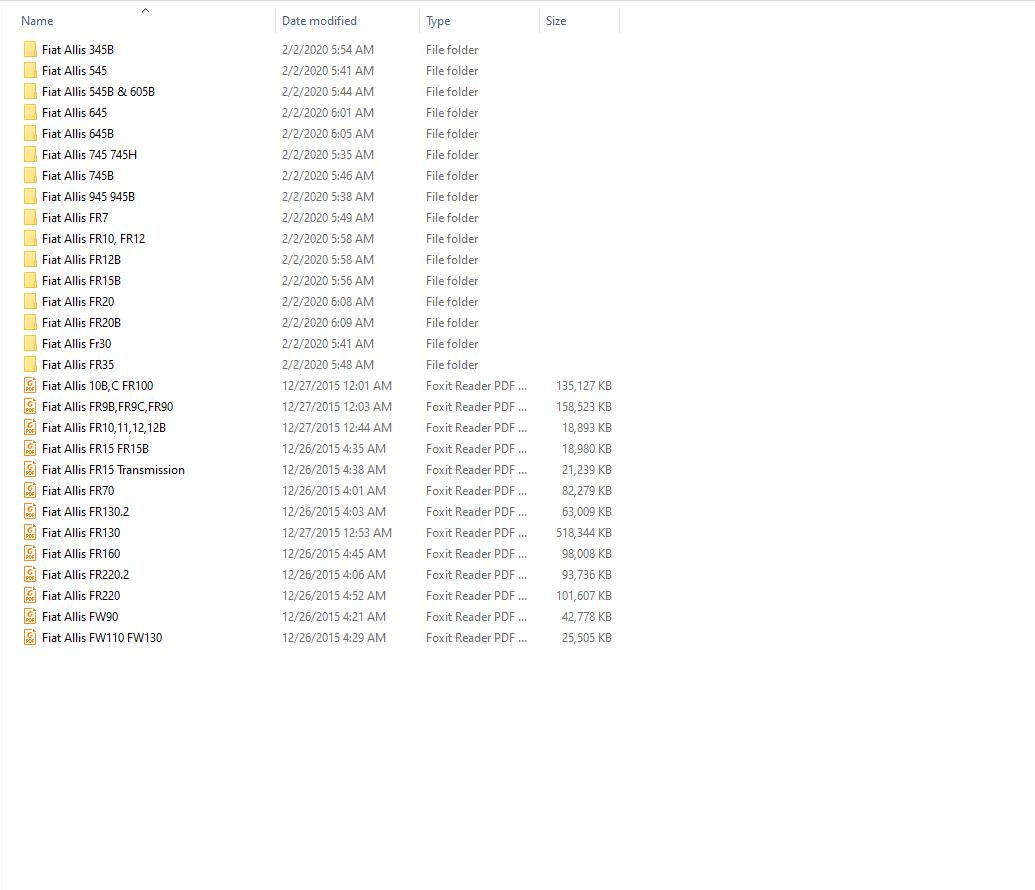Click the '42,778 KB' size value

tap(587, 617)
